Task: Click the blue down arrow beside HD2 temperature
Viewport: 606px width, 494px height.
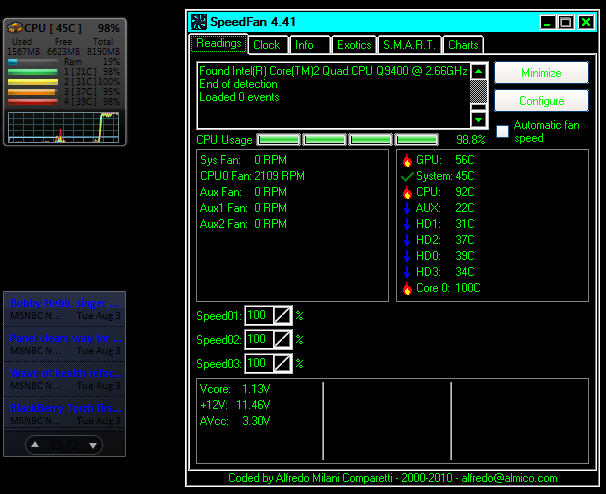Action: [407, 240]
